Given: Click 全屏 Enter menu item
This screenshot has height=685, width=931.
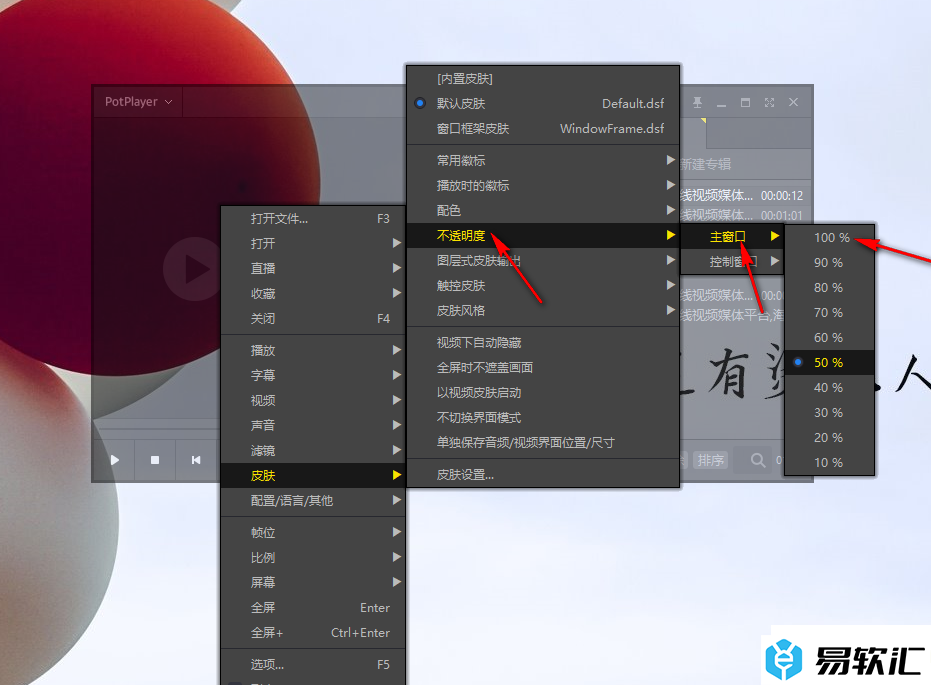Looking at the screenshot, I should [313, 607].
